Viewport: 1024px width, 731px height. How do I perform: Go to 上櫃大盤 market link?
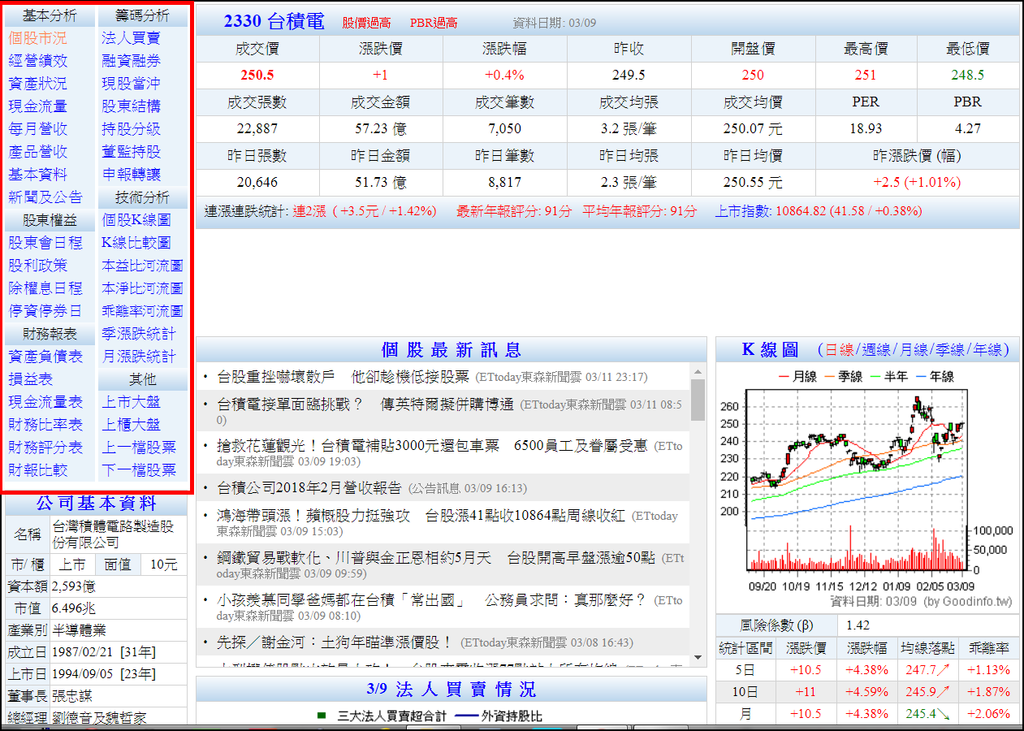[131, 425]
